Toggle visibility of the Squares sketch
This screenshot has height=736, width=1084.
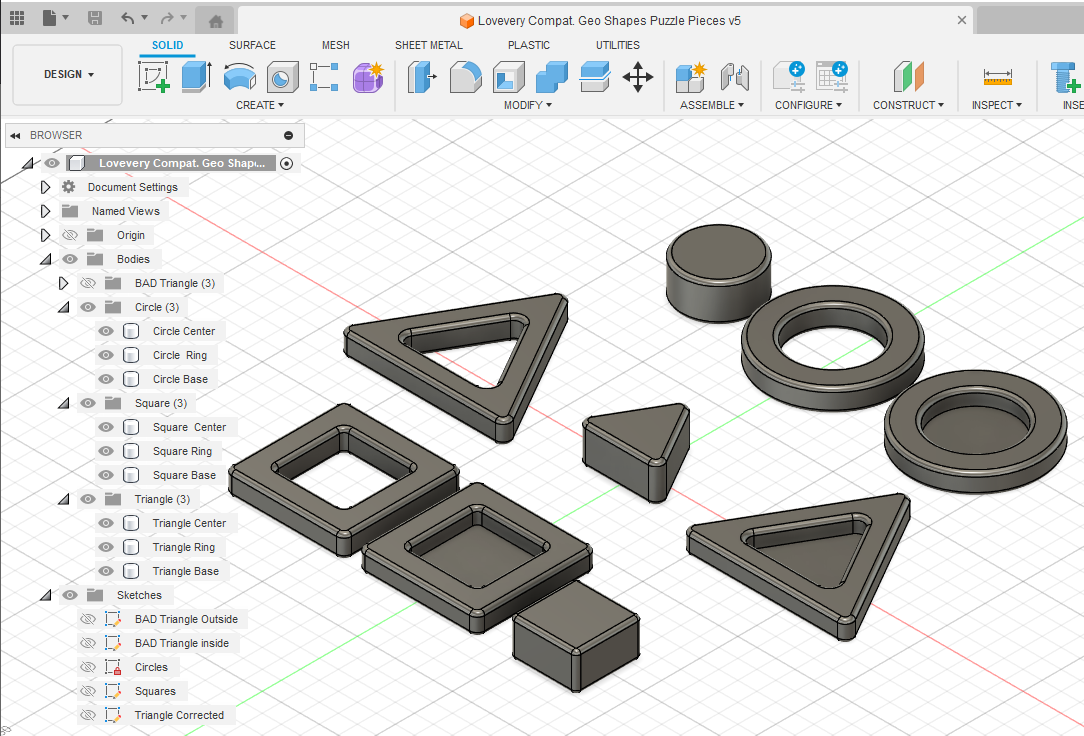click(x=88, y=691)
